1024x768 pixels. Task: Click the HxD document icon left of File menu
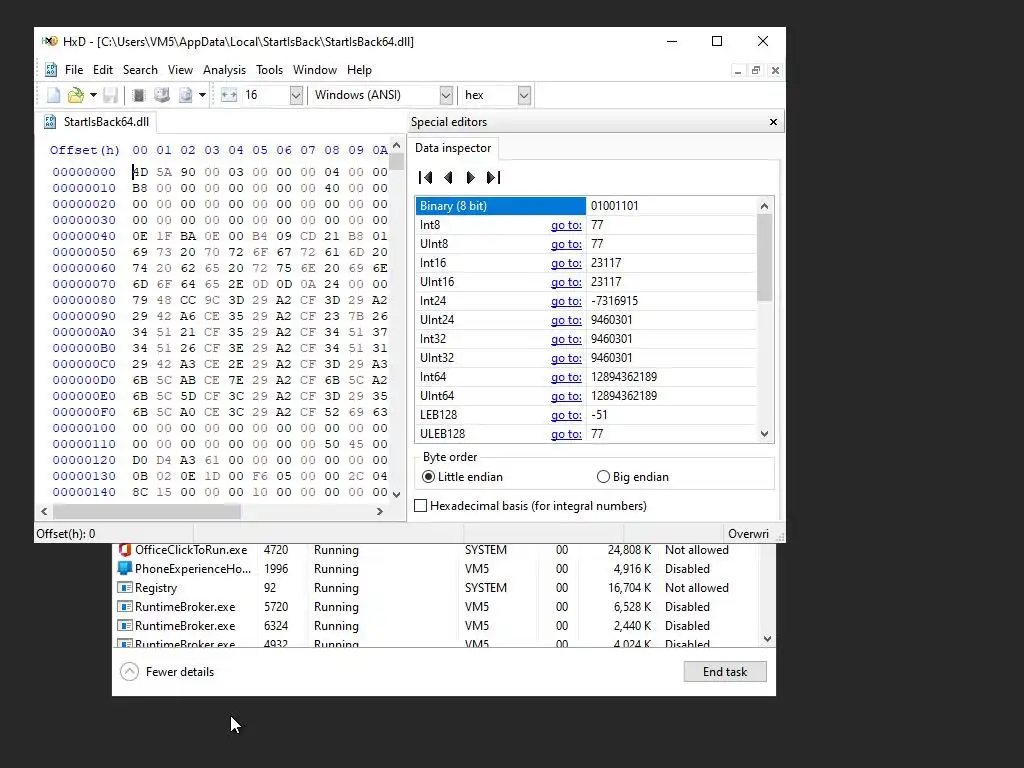[x=50, y=70]
